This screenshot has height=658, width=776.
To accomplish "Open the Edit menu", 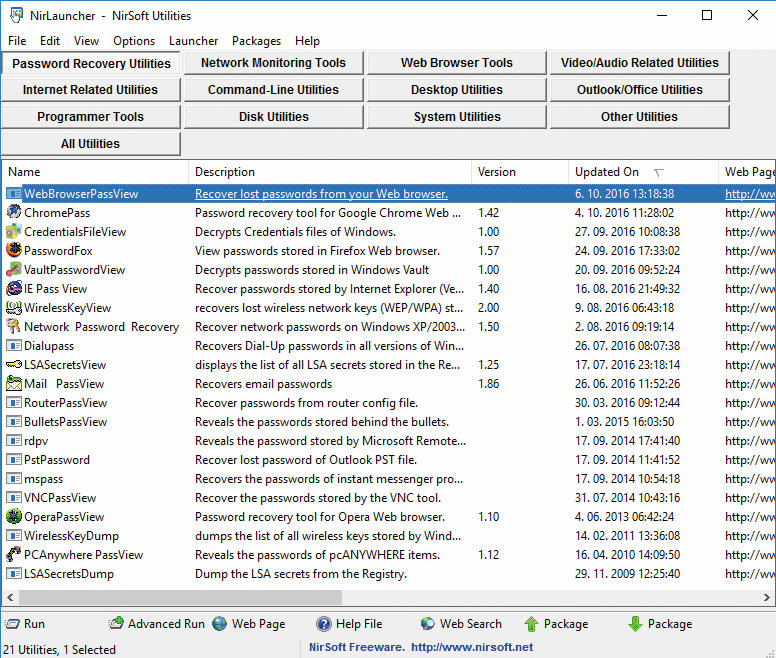I will tap(50, 41).
